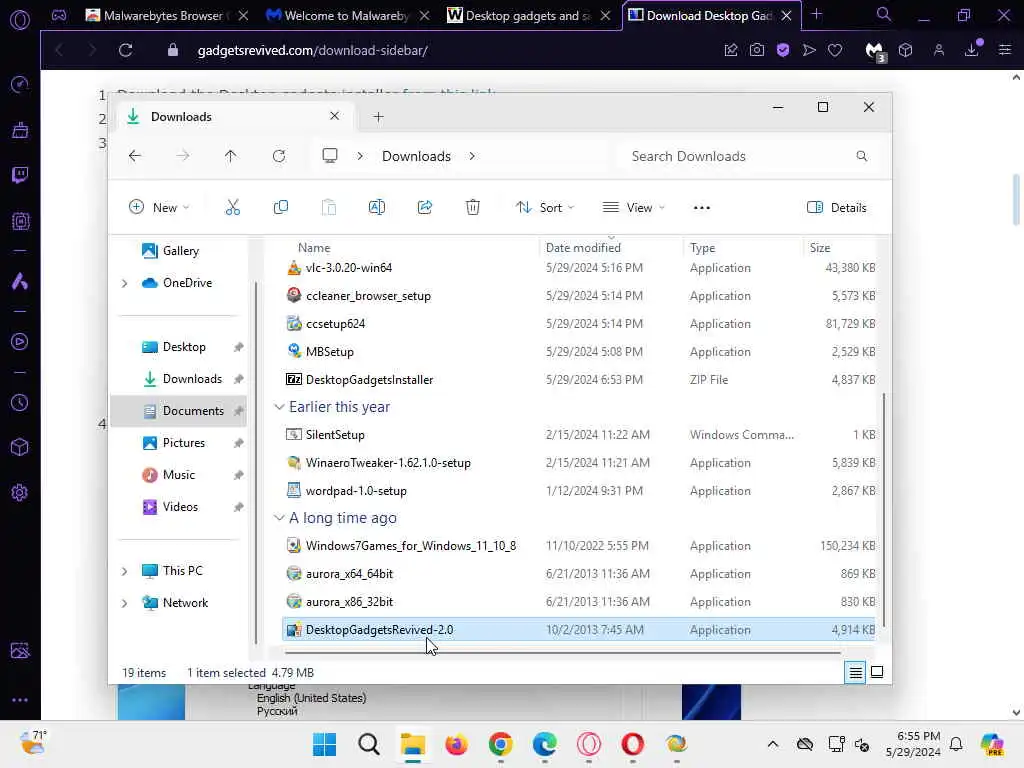This screenshot has width=1024, height=768.
Task: Collapse the Earlier this year group
Action: pyautogui.click(x=279, y=407)
